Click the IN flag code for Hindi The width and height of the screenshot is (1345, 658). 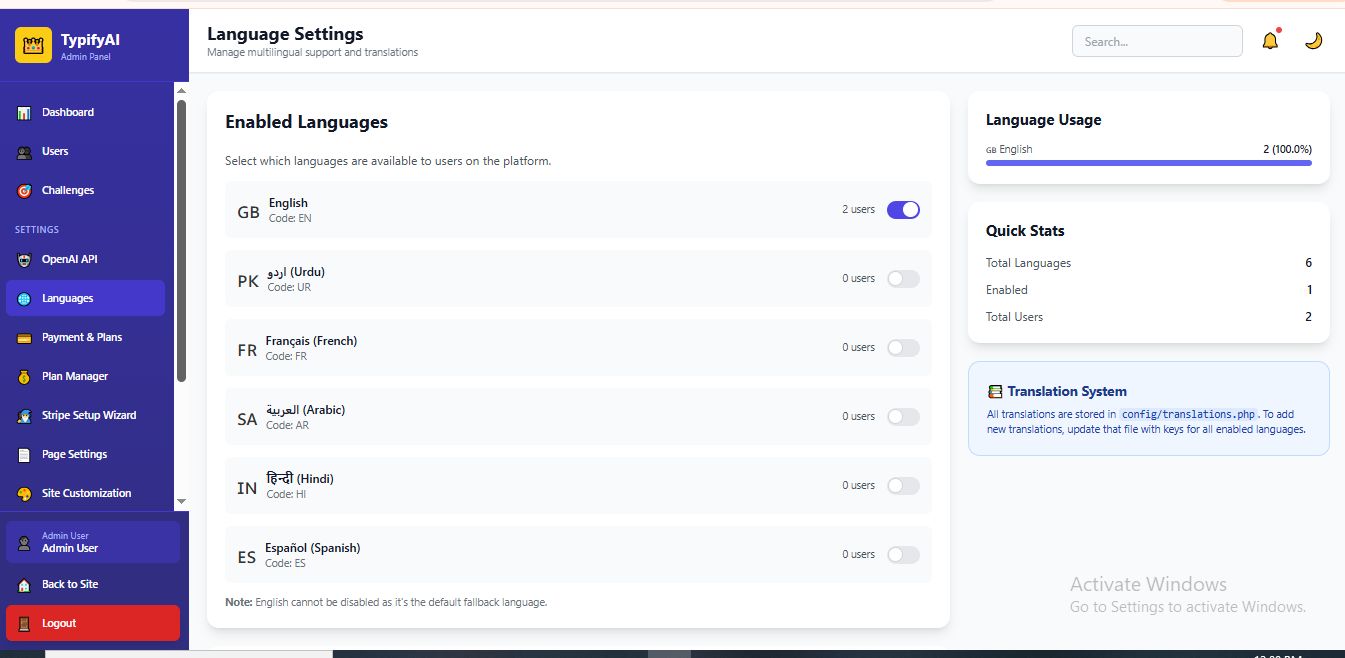point(247,488)
